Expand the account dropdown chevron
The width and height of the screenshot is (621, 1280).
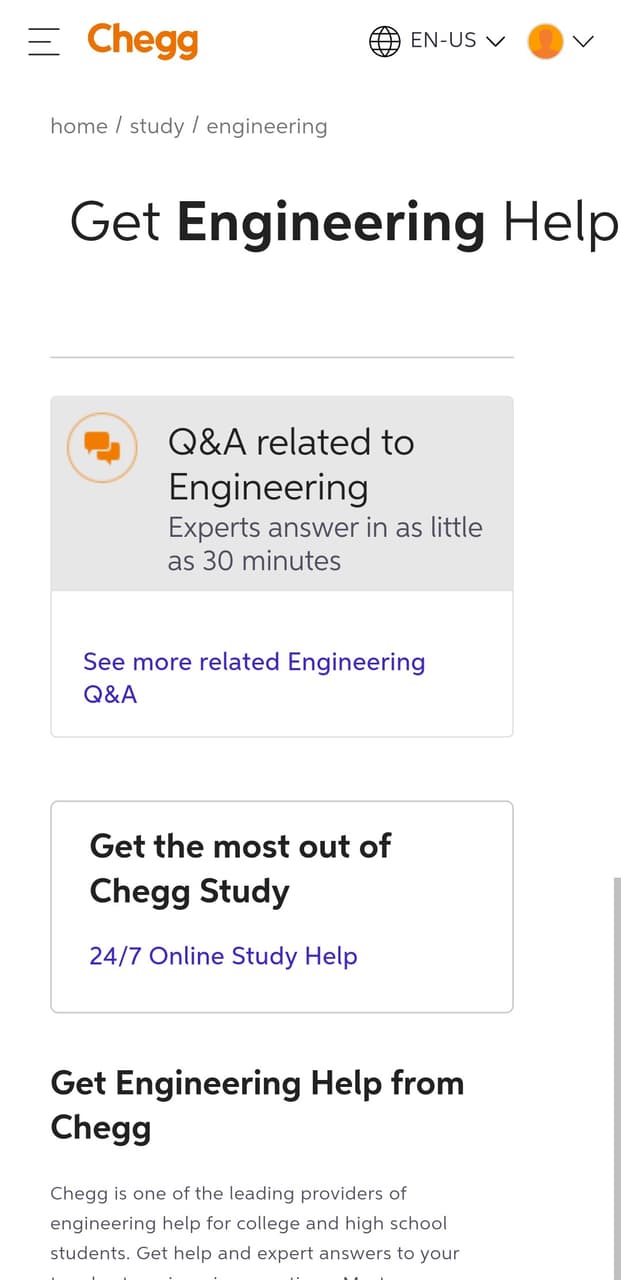pos(583,43)
